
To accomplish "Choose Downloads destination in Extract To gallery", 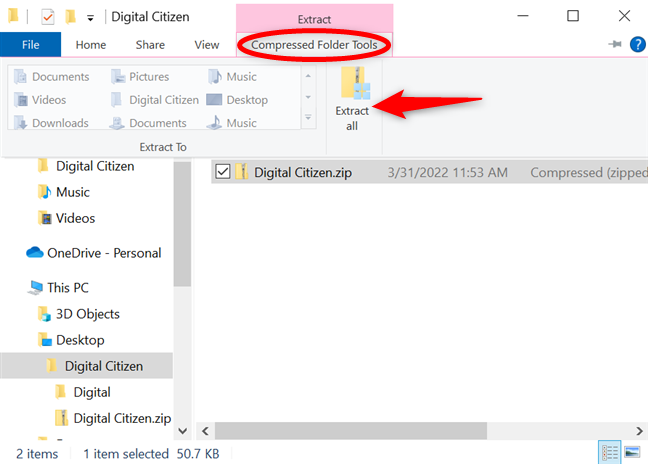I will click(x=51, y=123).
